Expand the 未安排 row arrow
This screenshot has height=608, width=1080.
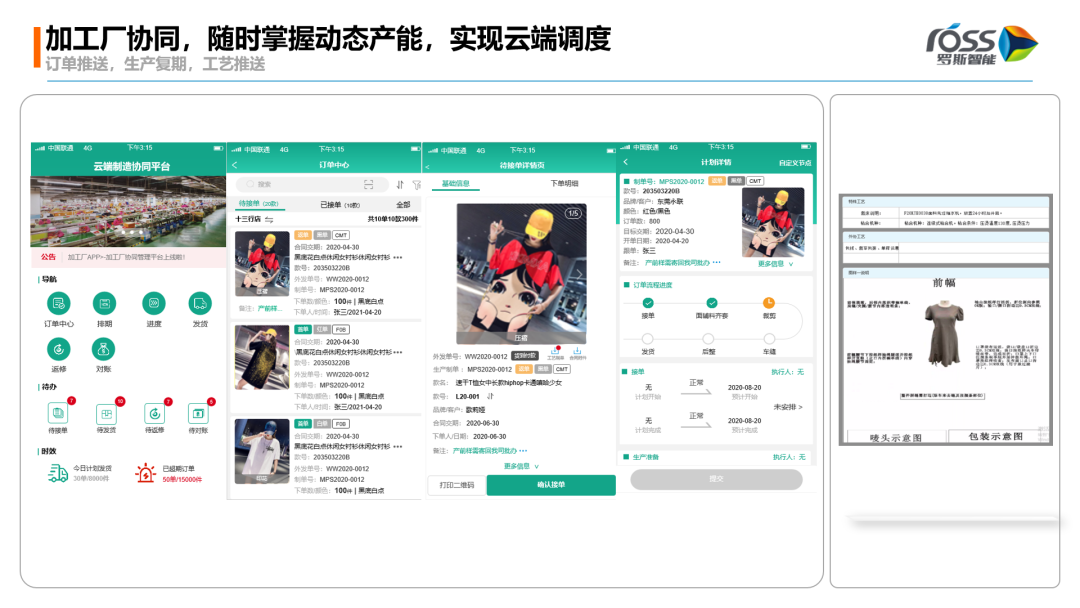[788, 407]
